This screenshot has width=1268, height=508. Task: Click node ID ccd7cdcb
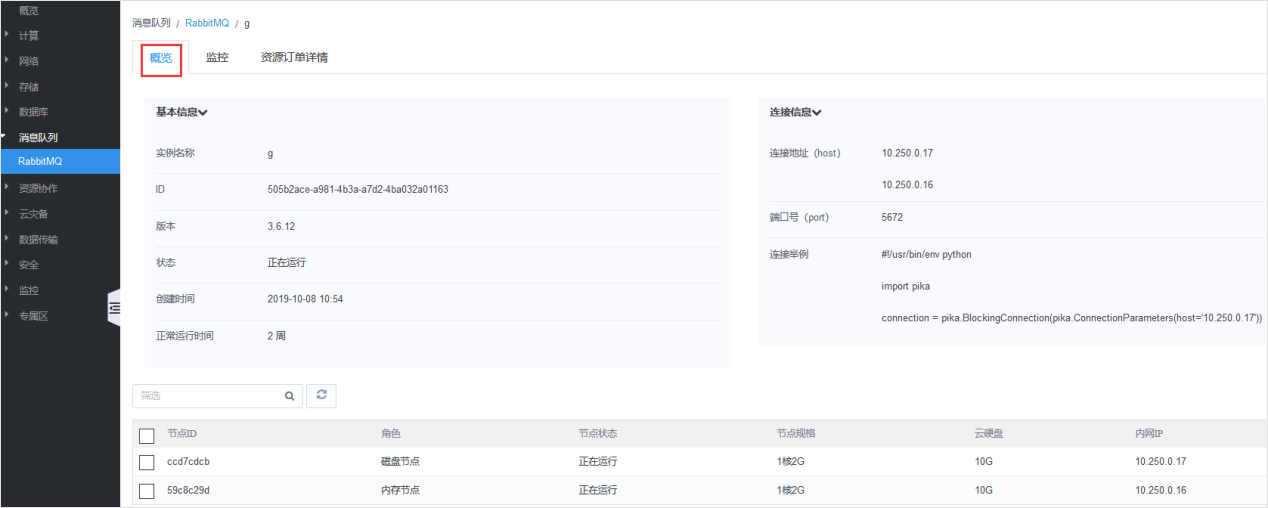point(188,462)
